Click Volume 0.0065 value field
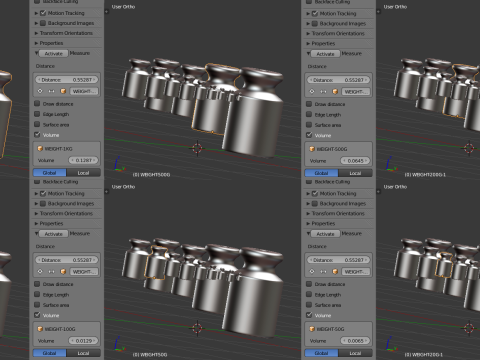 click(355, 341)
